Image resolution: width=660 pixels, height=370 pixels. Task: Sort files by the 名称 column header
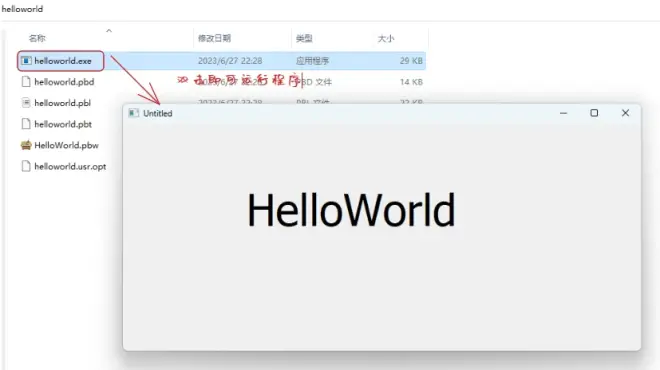point(37,39)
